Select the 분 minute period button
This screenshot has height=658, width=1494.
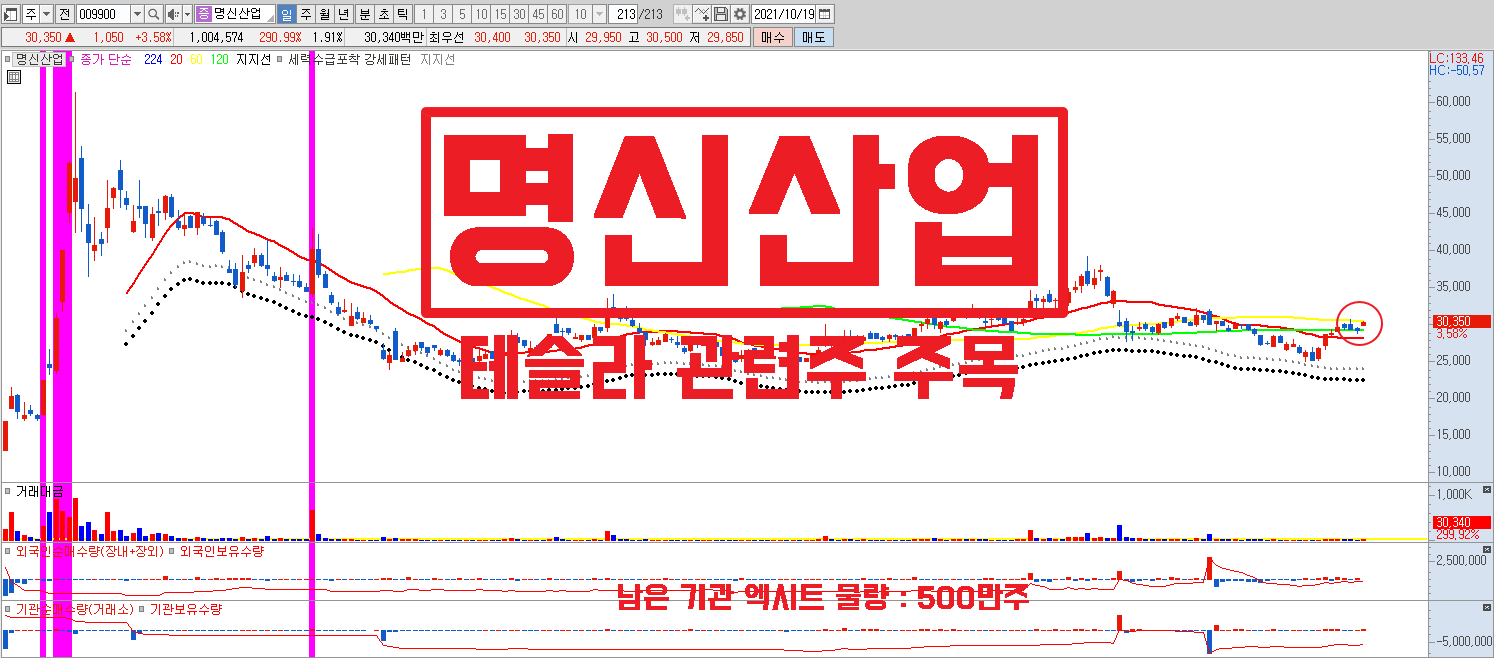(x=364, y=15)
